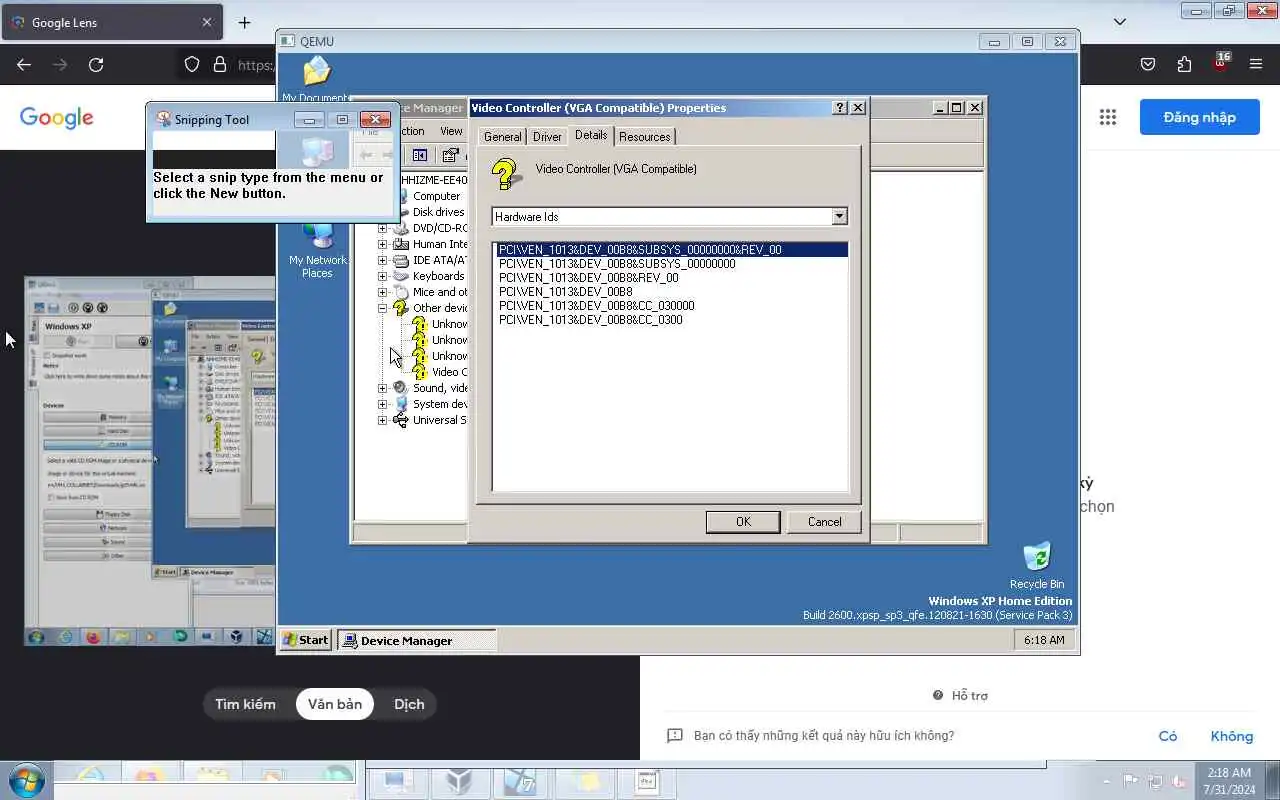Answer Không to the feedback question
1280x800 pixels.
click(1232, 736)
